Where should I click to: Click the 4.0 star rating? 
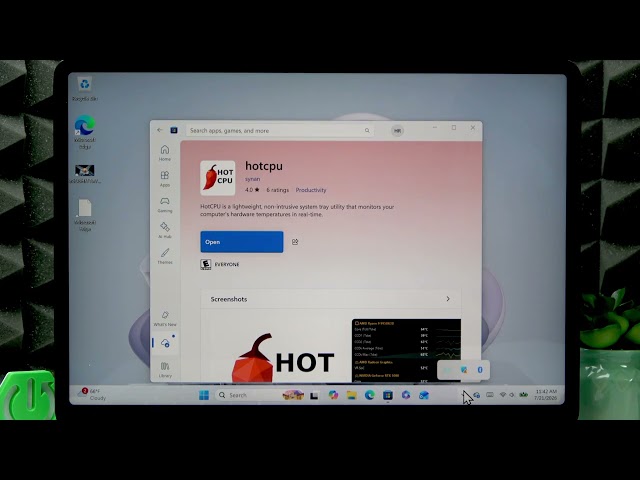(x=252, y=190)
